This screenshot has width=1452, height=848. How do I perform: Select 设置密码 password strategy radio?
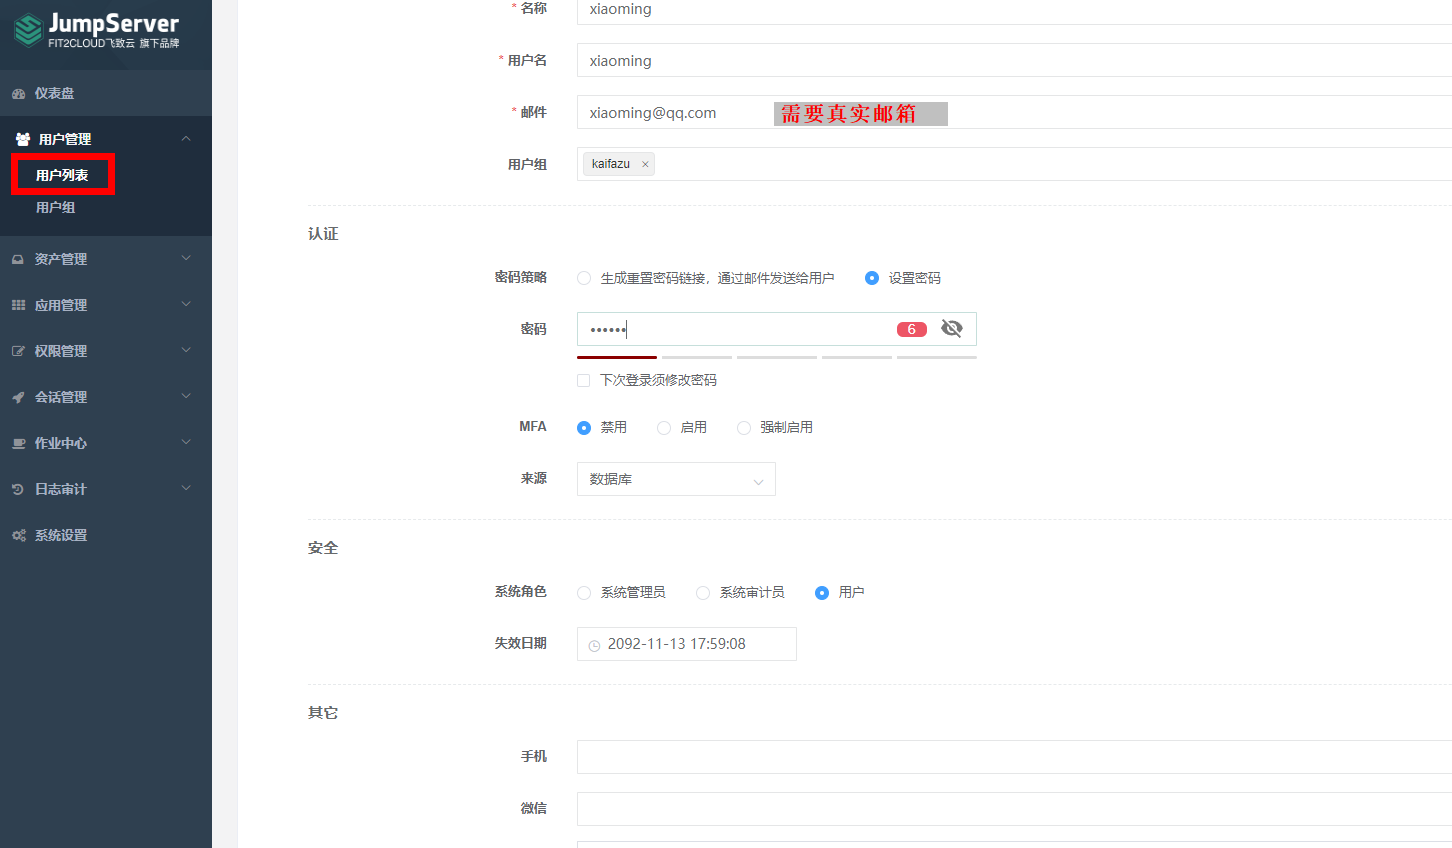[x=872, y=278]
